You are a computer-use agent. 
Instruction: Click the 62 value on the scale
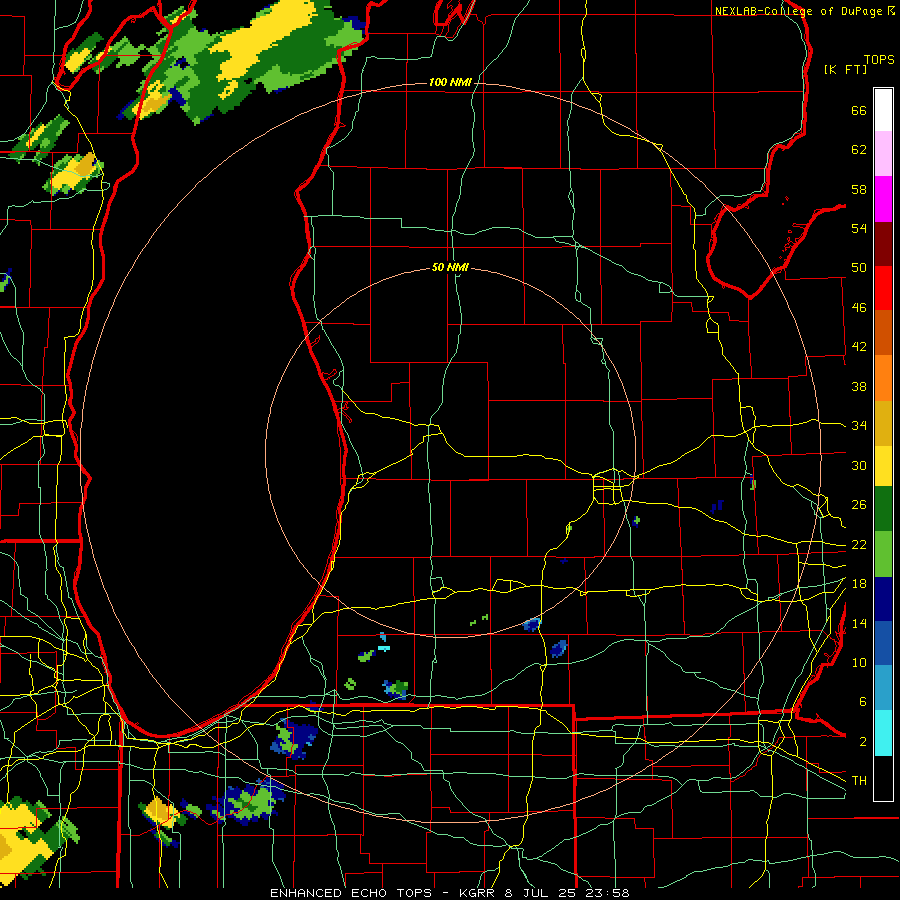859,150
